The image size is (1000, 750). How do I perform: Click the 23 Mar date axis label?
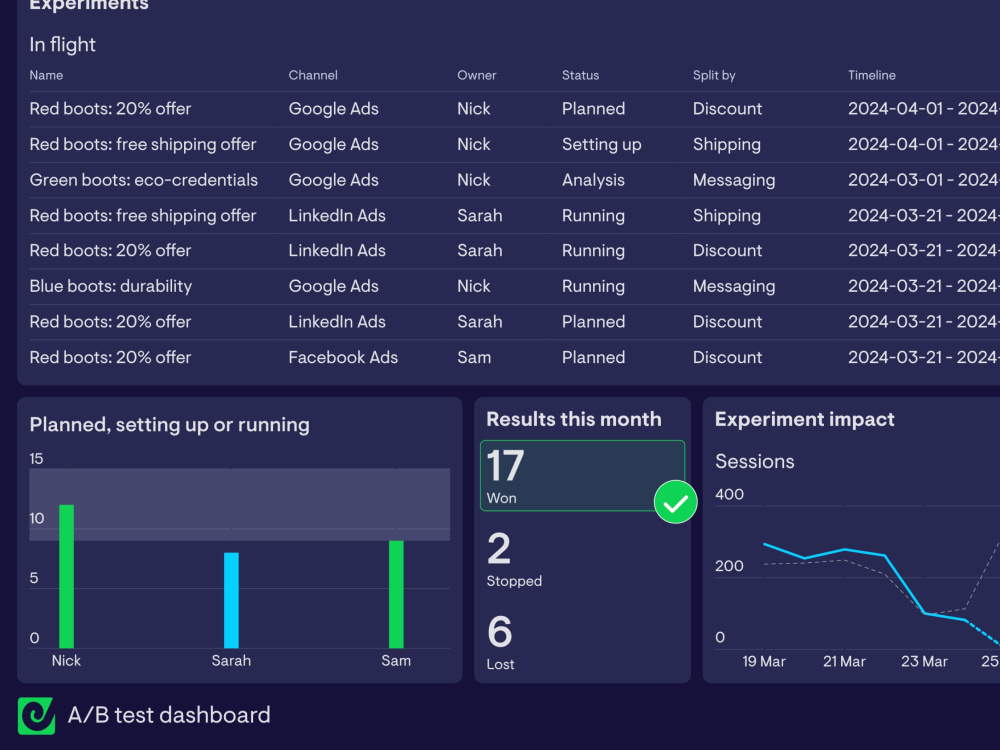[924, 661]
